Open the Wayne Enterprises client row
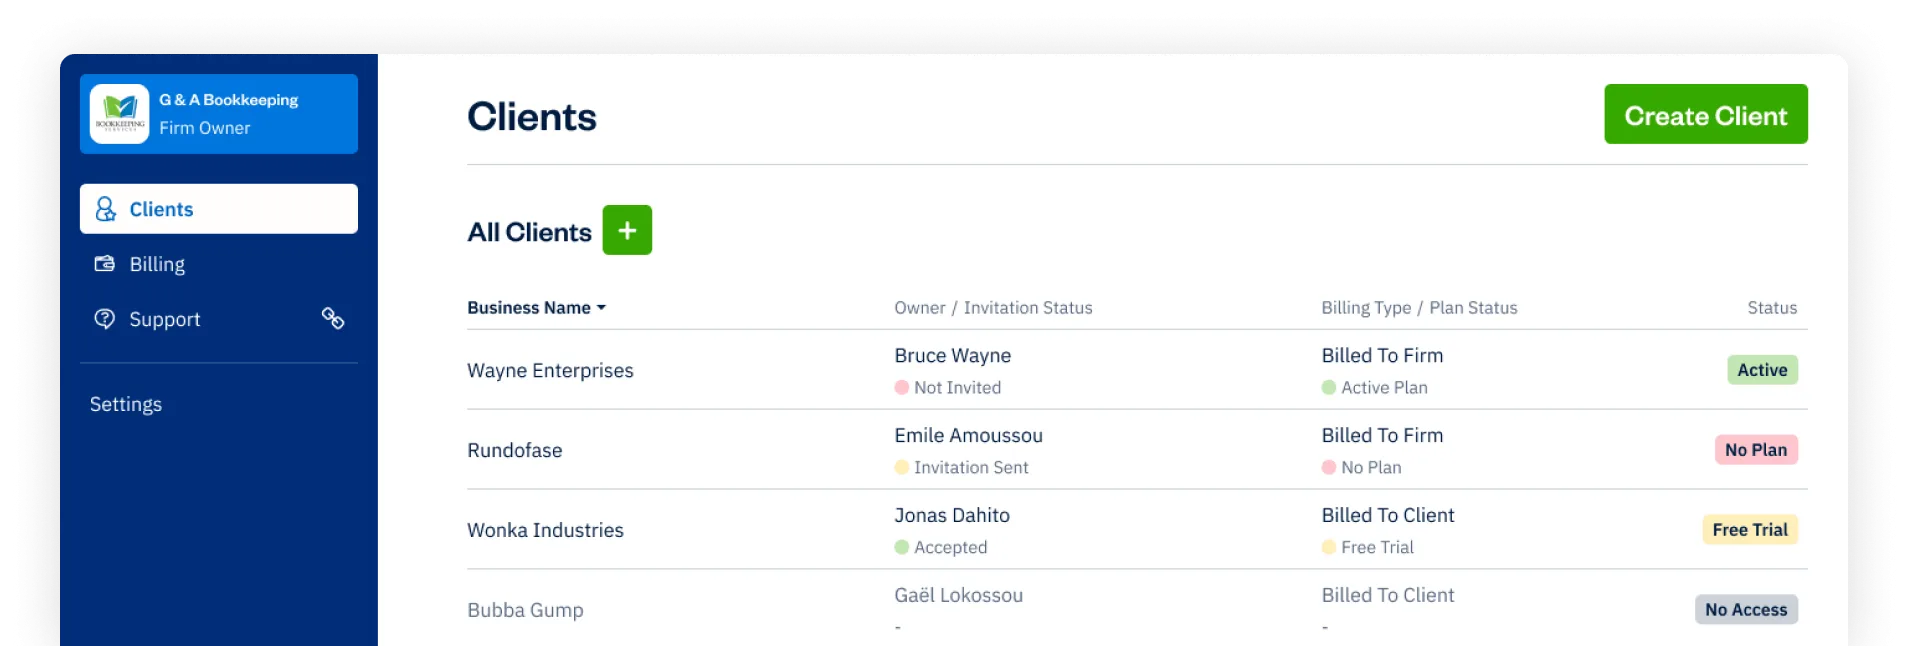Viewport: 1909px width, 646px height. tap(1136, 370)
